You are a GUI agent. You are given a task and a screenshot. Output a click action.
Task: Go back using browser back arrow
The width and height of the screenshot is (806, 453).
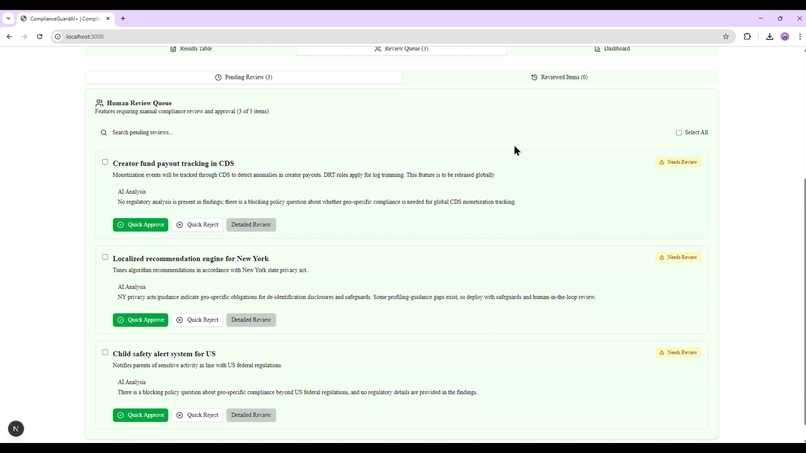9,37
